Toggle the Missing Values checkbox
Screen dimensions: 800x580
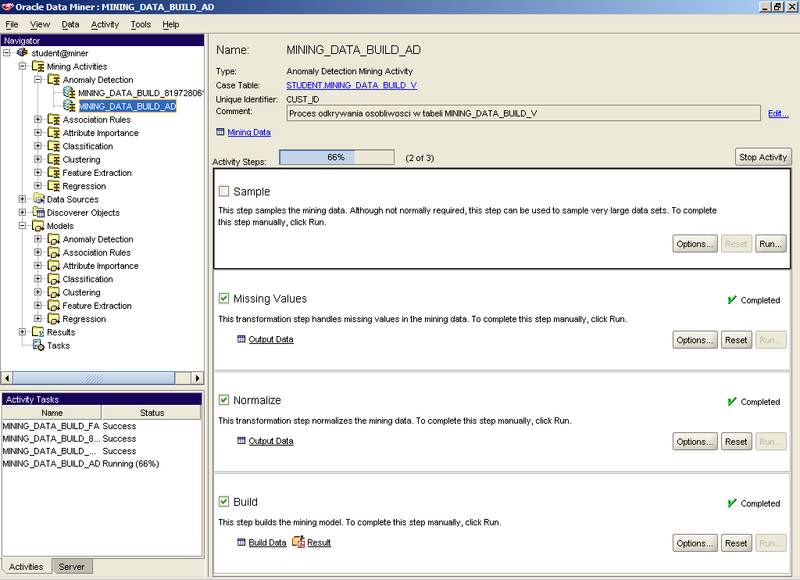224,298
